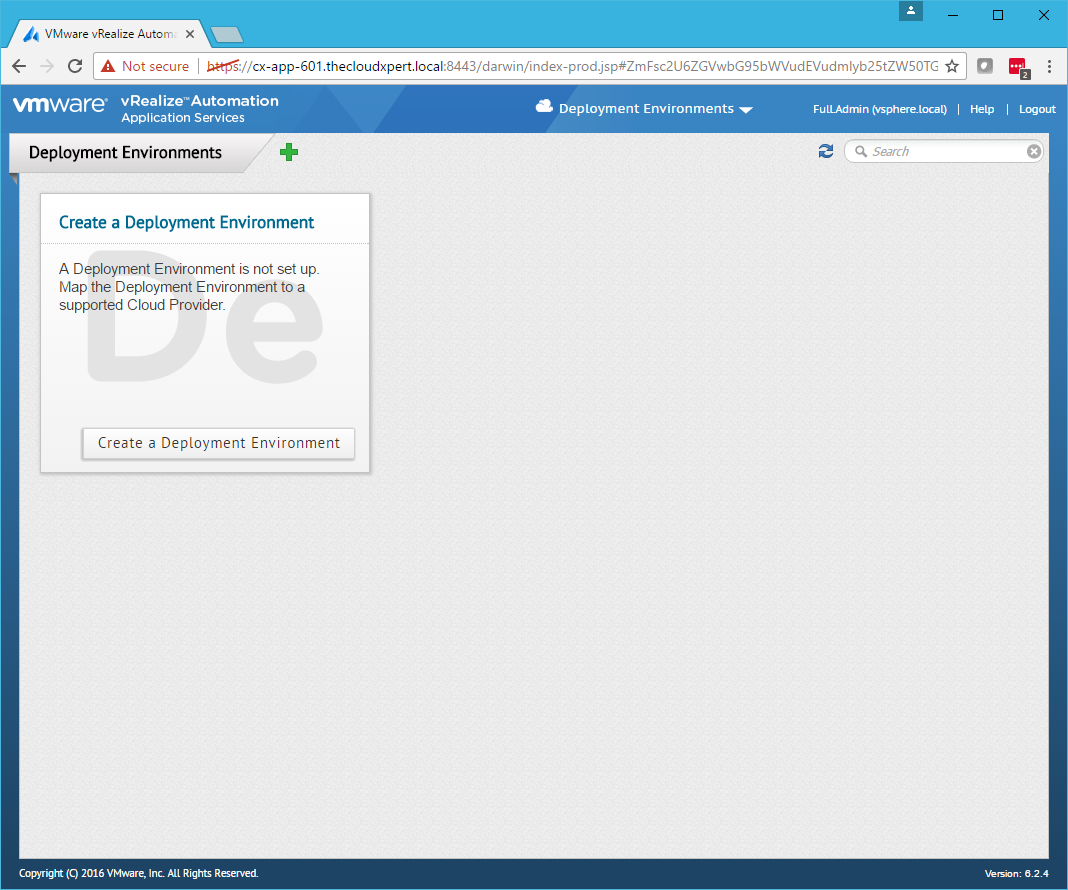Open the Chrome user profile icon
Image resolution: width=1068 pixels, height=890 pixels.
pyautogui.click(x=911, y=11)
